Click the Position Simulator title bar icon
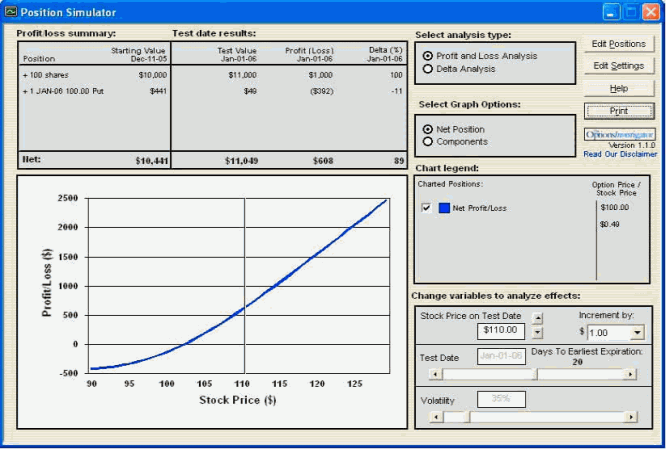 pyautogui.click(x=11, y=12)
